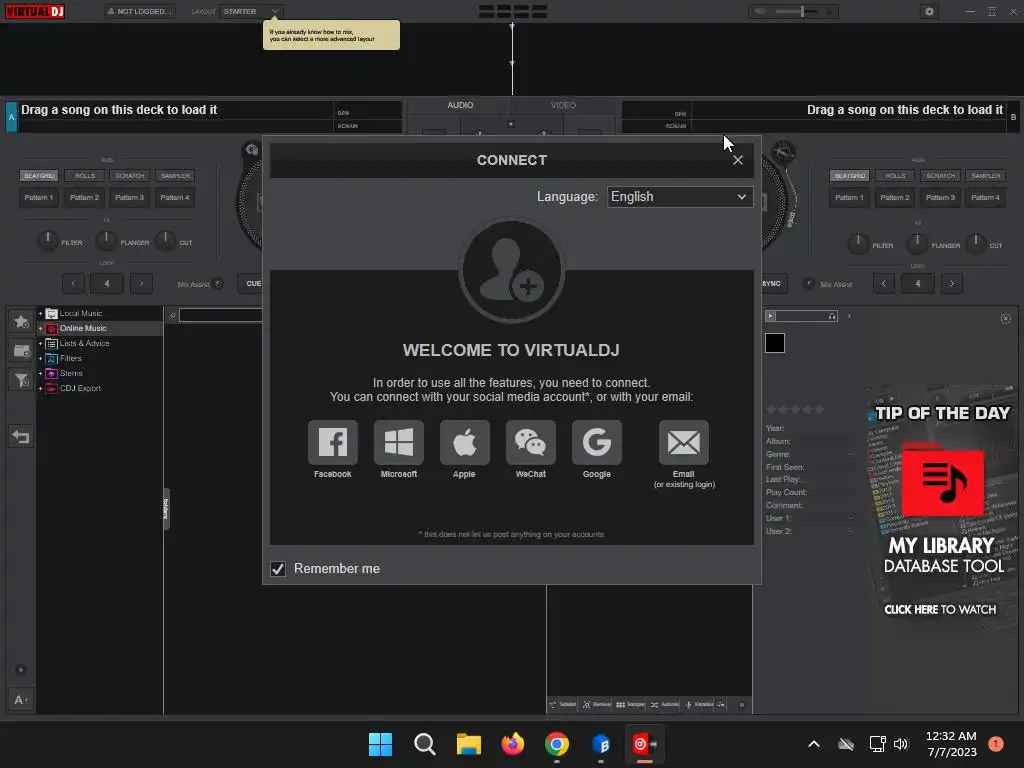
Task: Open Sampler panel at bottom toolbar
Action: (x=630, y=705)
